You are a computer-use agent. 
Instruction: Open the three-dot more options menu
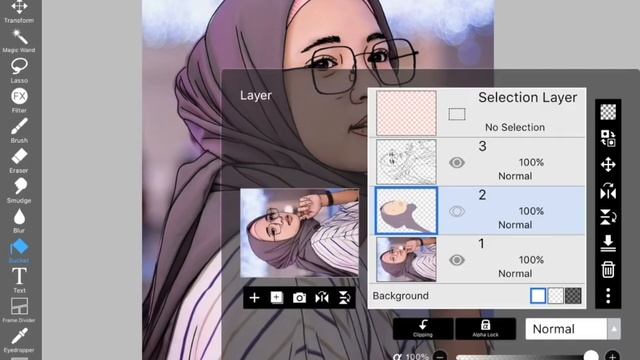pyautogui.click(x=608, y=296)
